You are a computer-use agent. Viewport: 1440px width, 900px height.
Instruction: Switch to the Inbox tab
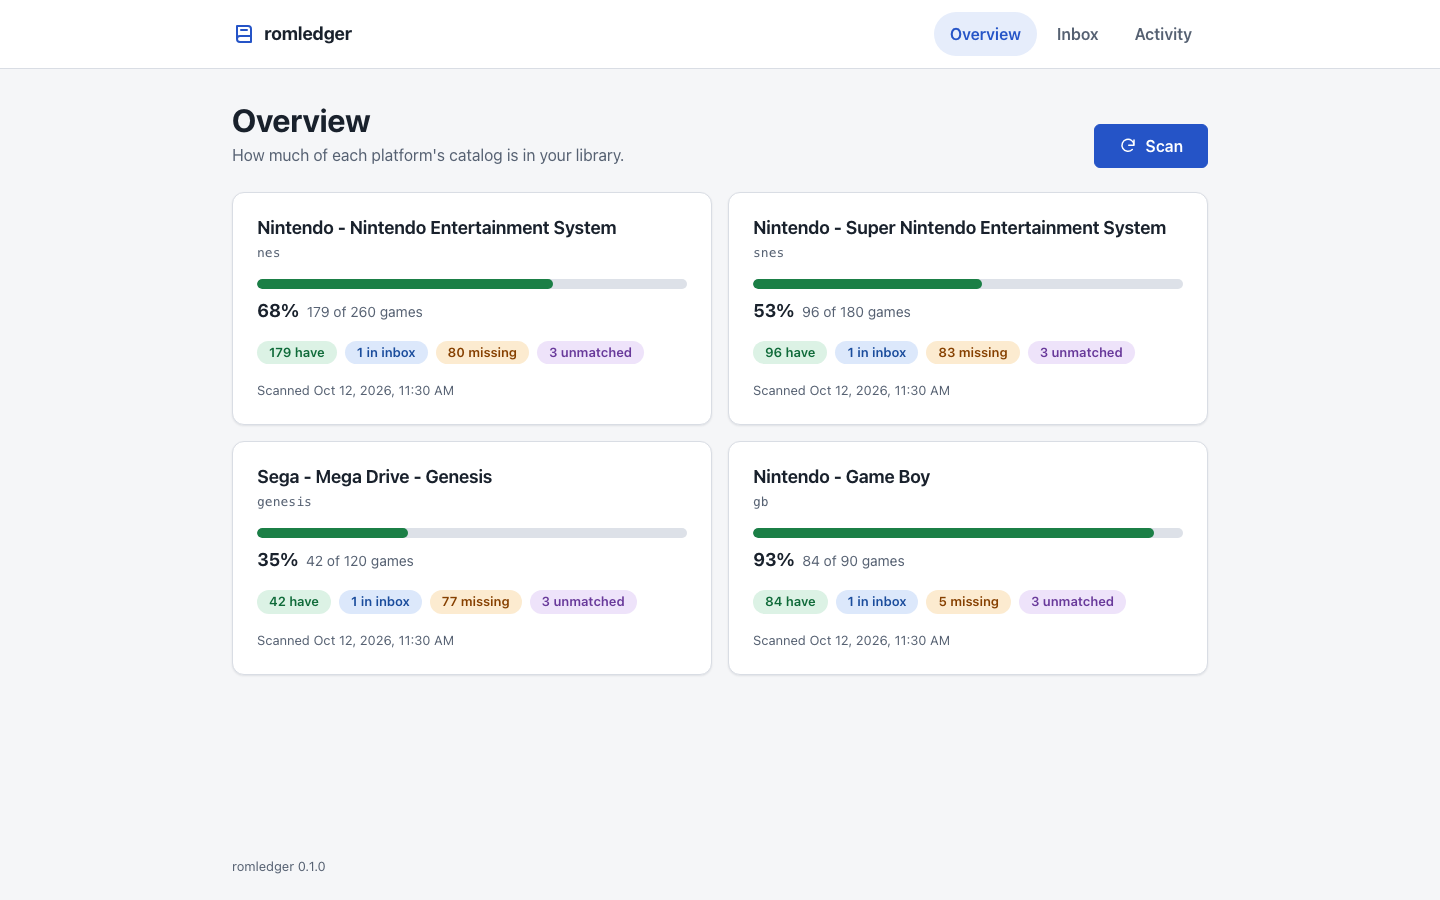coord(1077,34)
